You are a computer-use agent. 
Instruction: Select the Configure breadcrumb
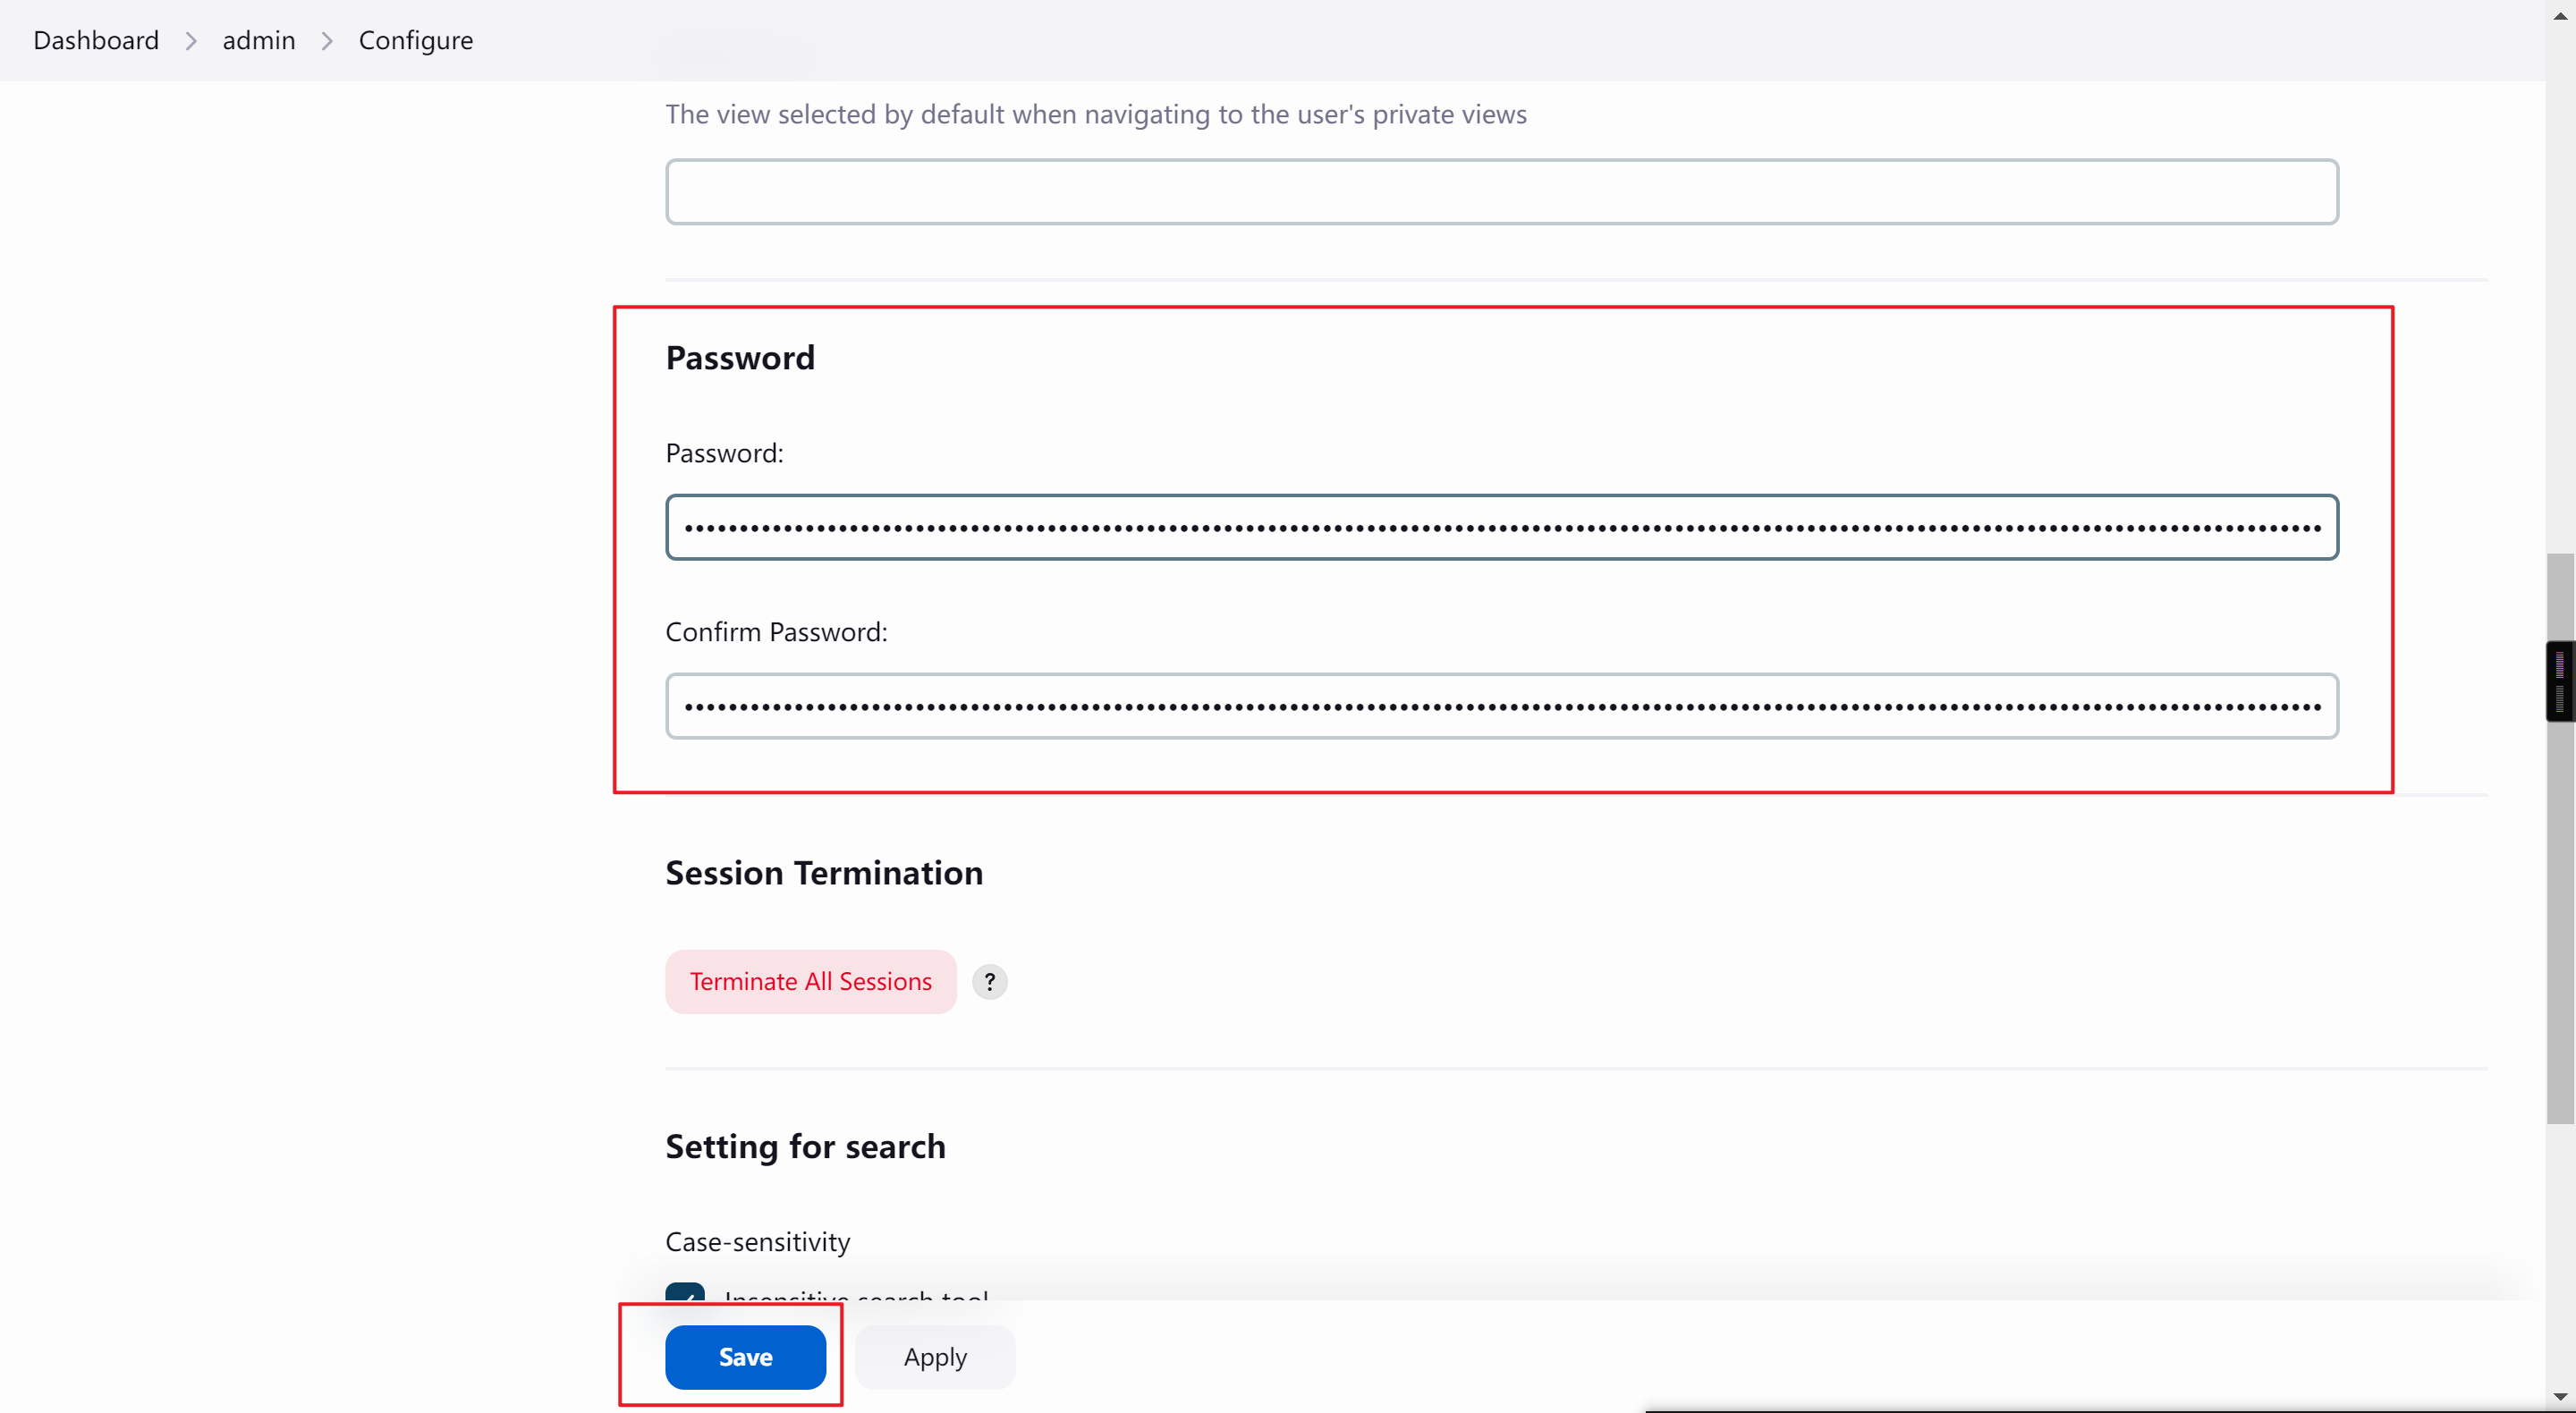click(x=415, y=41)
